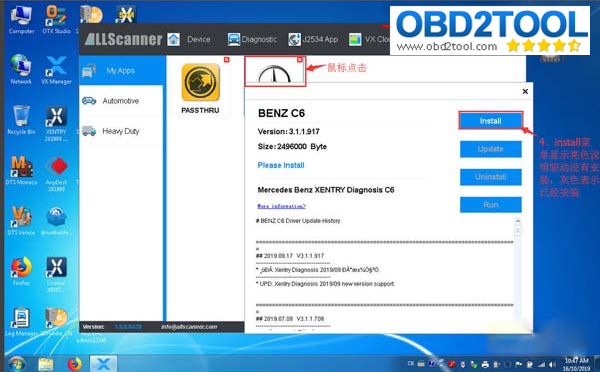The width and height of the screenshot is (600, 372).
Task: Open Firefox from the taskbar
Action: (75, 364)
